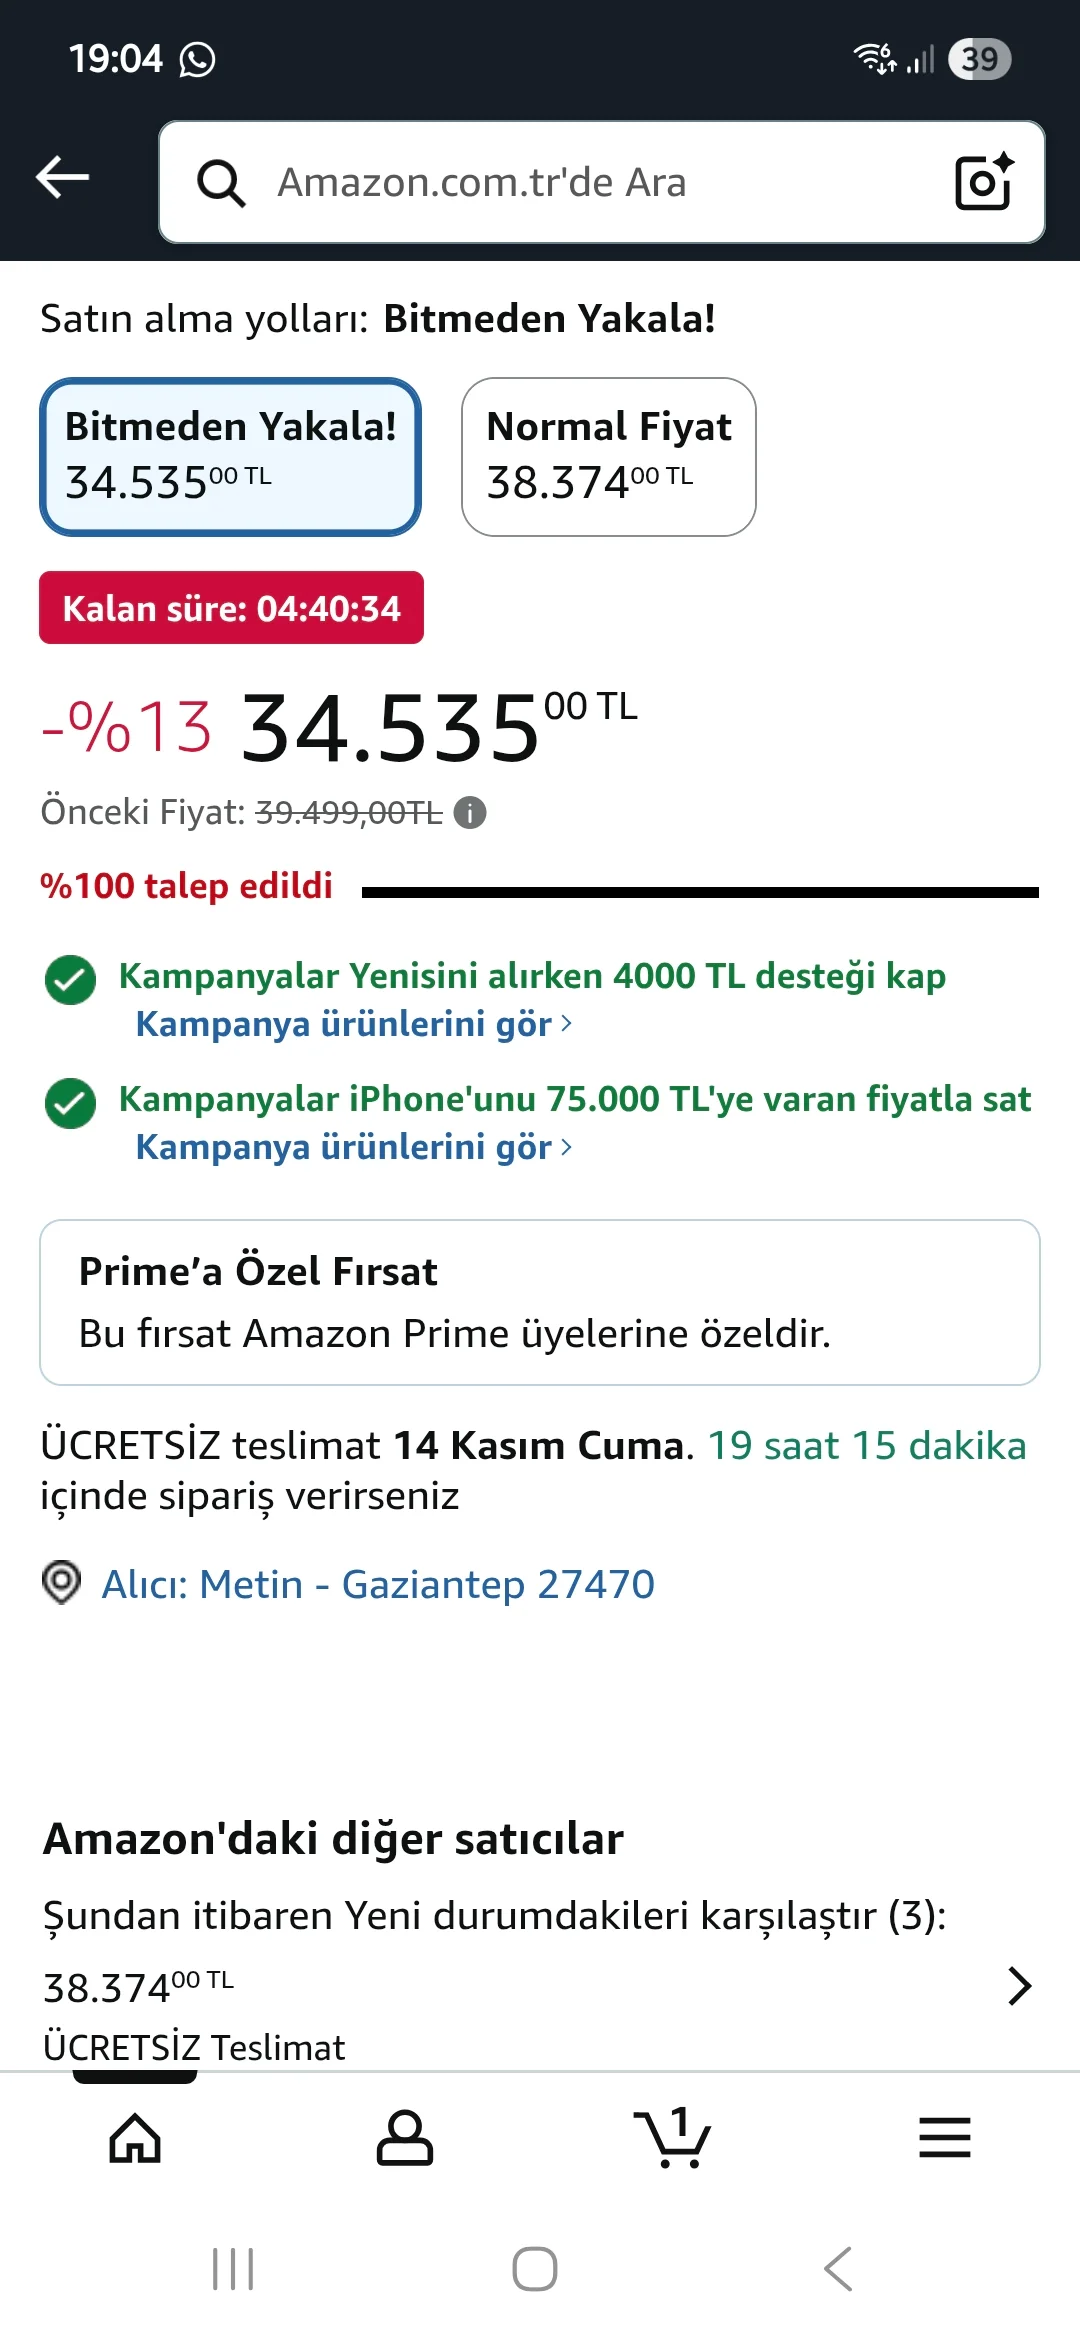Image resolution: width=1080 pixels, height=2340 pixels.
Task: Open the shopping cart
Action: pyautogui.click(x=673, y=2139)
